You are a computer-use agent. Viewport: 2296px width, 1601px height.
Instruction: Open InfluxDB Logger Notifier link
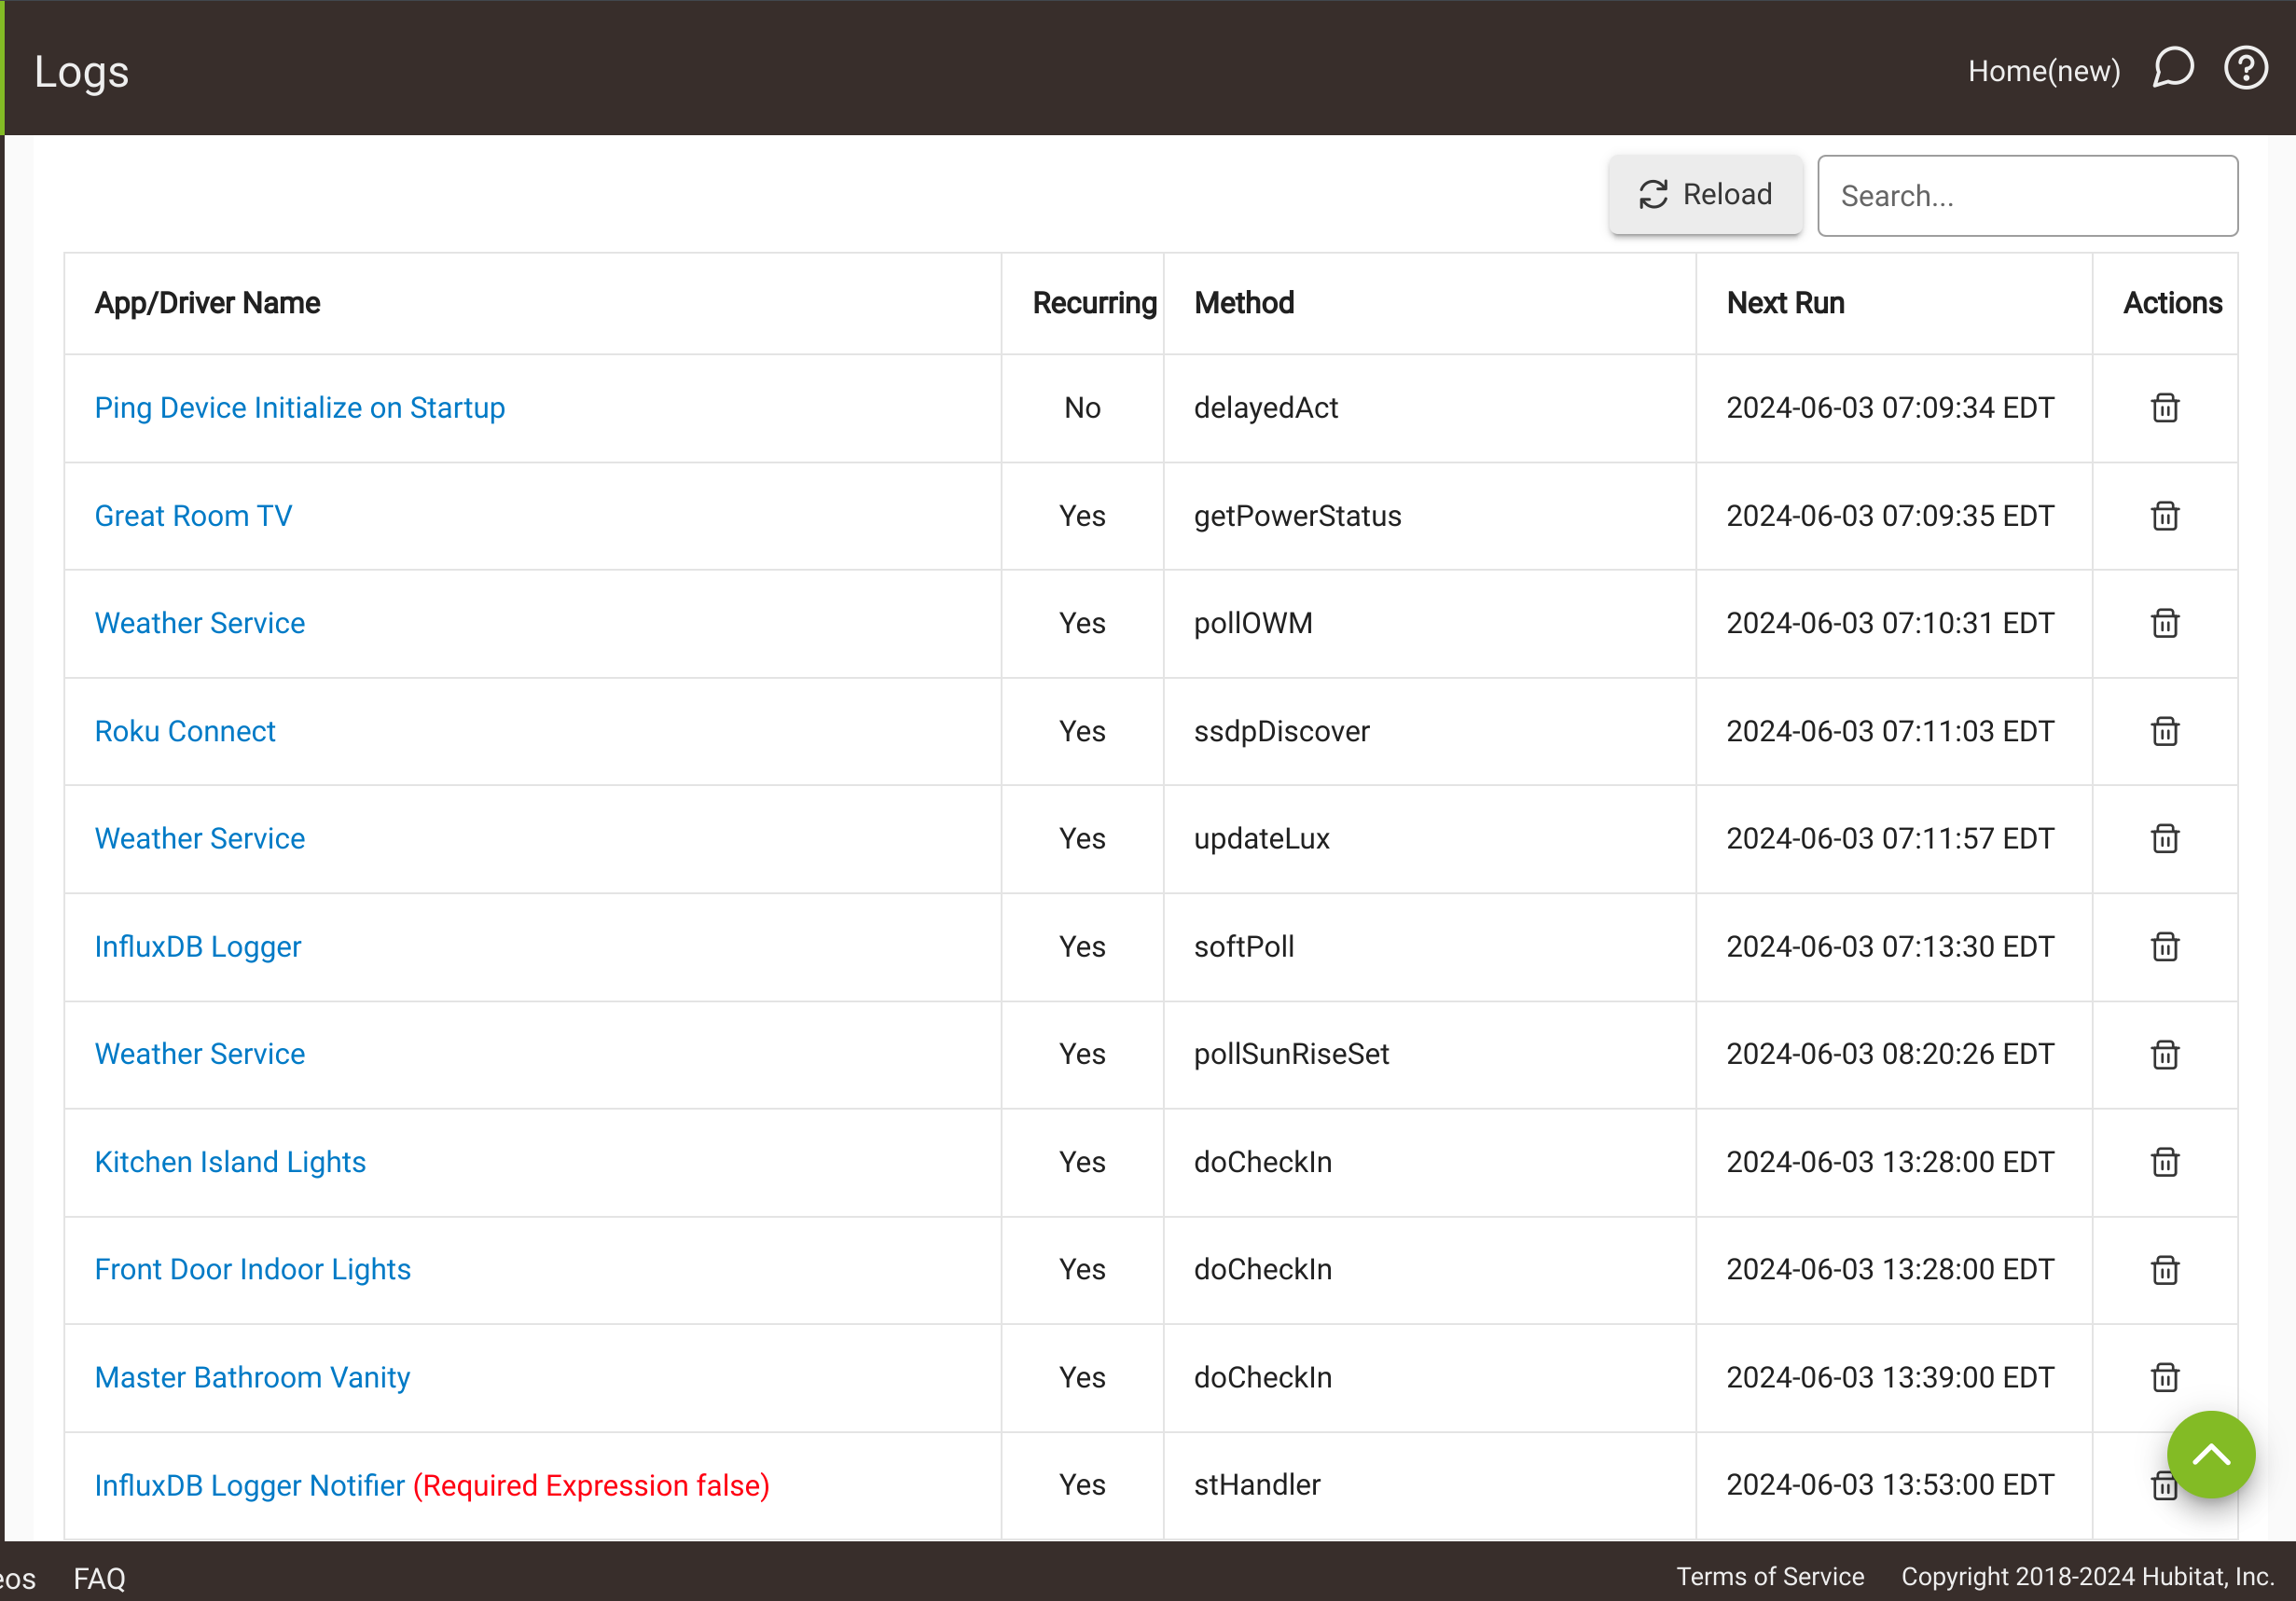pyautogui.click(x=250, y=1485)
